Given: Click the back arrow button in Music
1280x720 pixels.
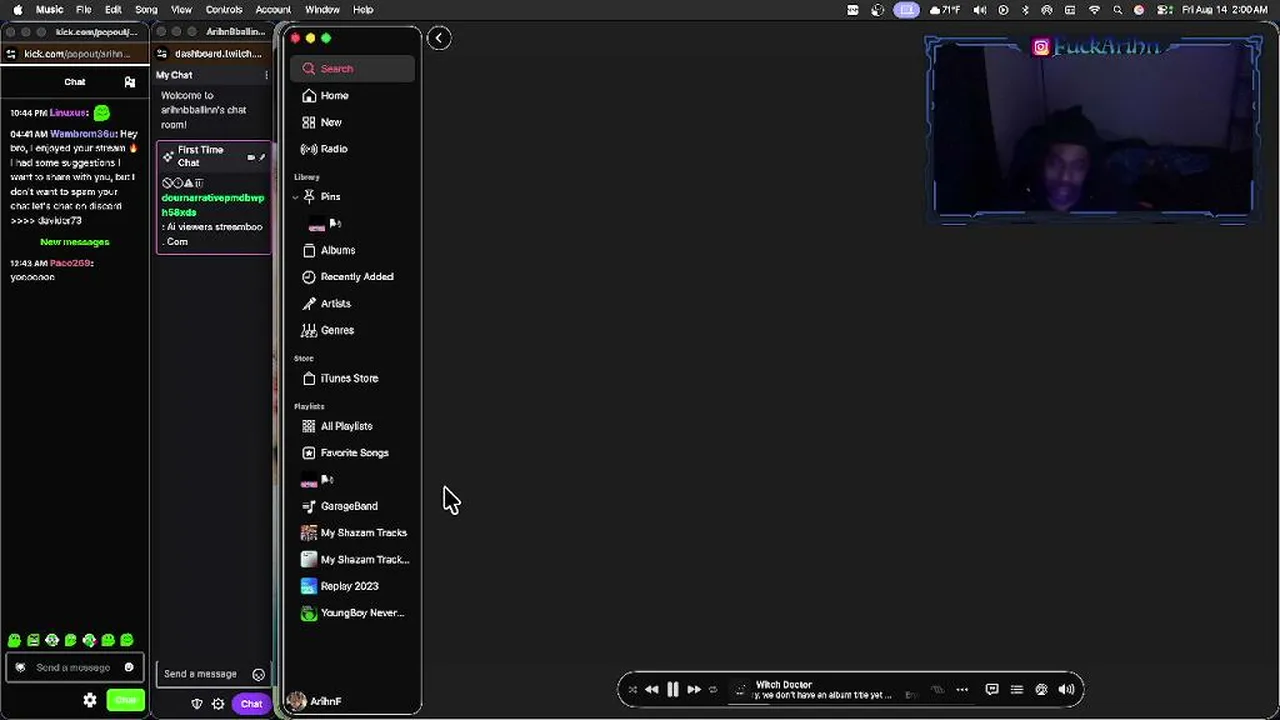Looking at the screenshot, I should 439,38.
